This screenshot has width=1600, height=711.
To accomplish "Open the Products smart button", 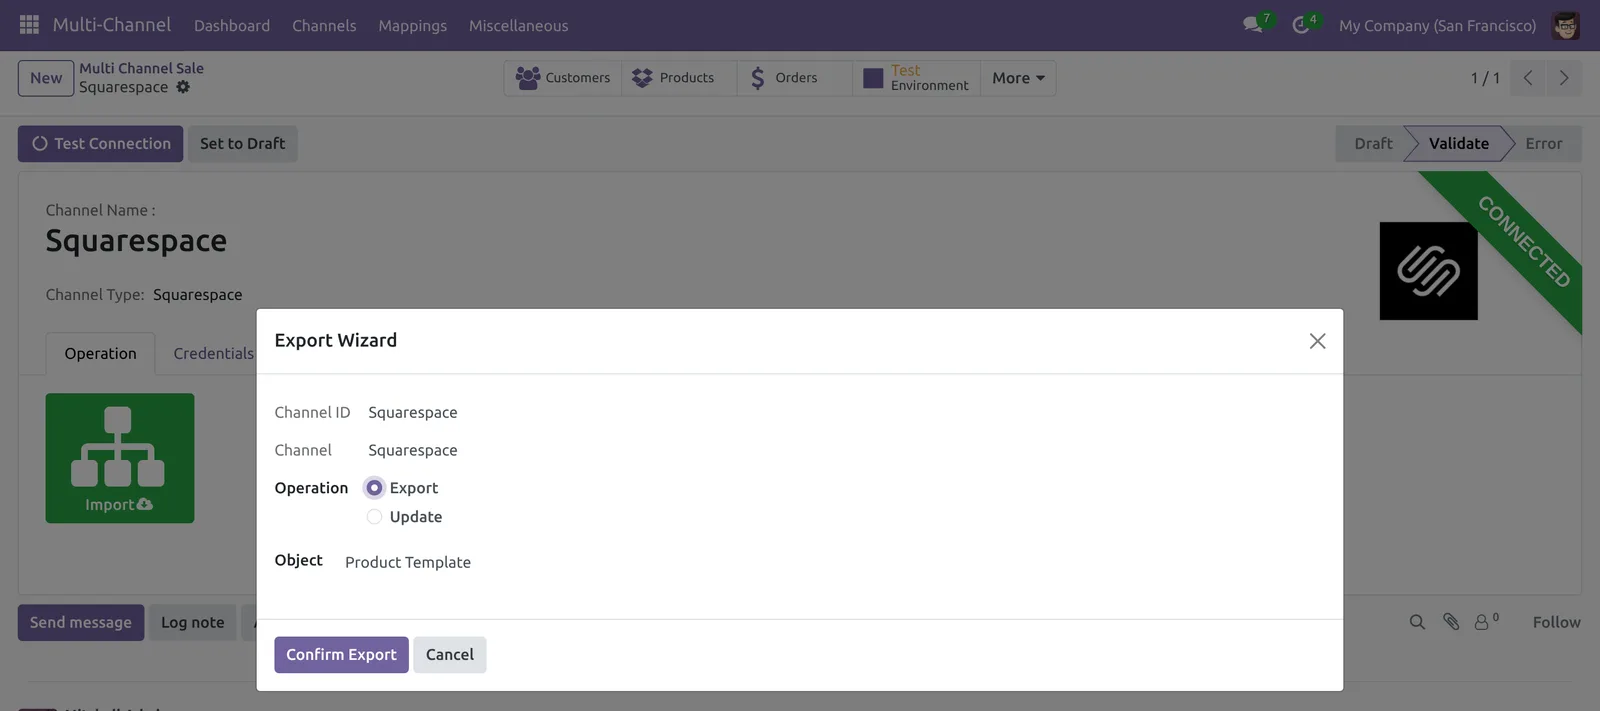I will point(679,78).
